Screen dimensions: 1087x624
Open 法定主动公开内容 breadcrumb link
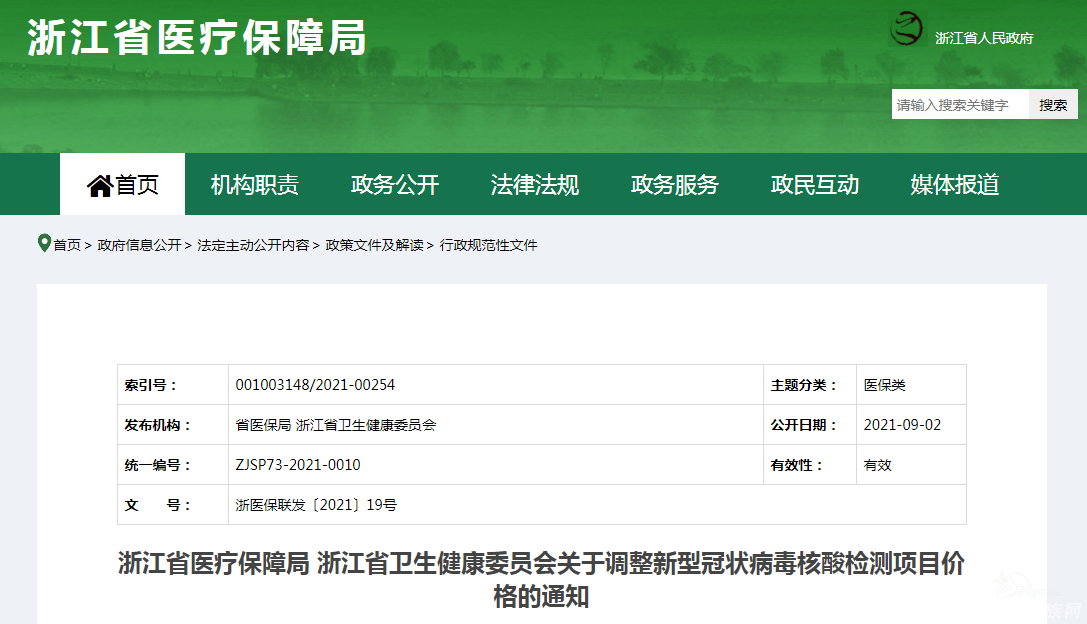coord(253,245)
